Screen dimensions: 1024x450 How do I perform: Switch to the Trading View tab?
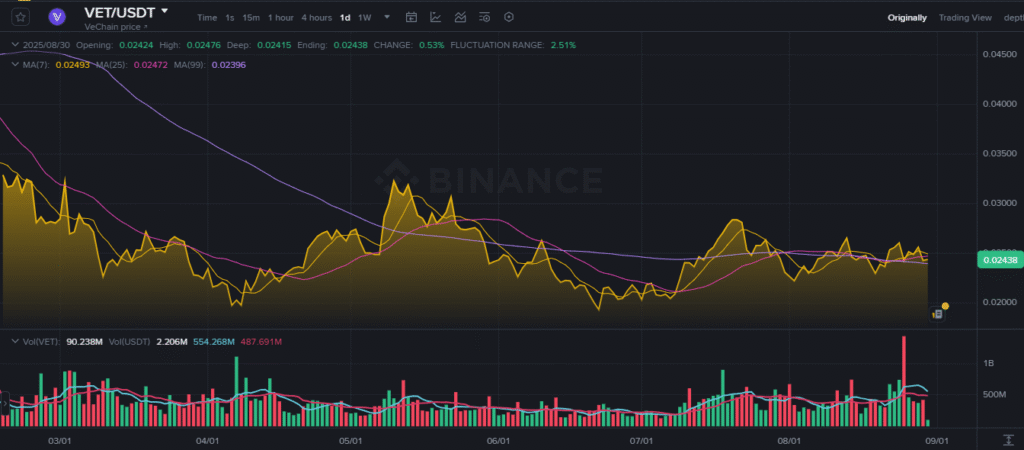(964, 18)
